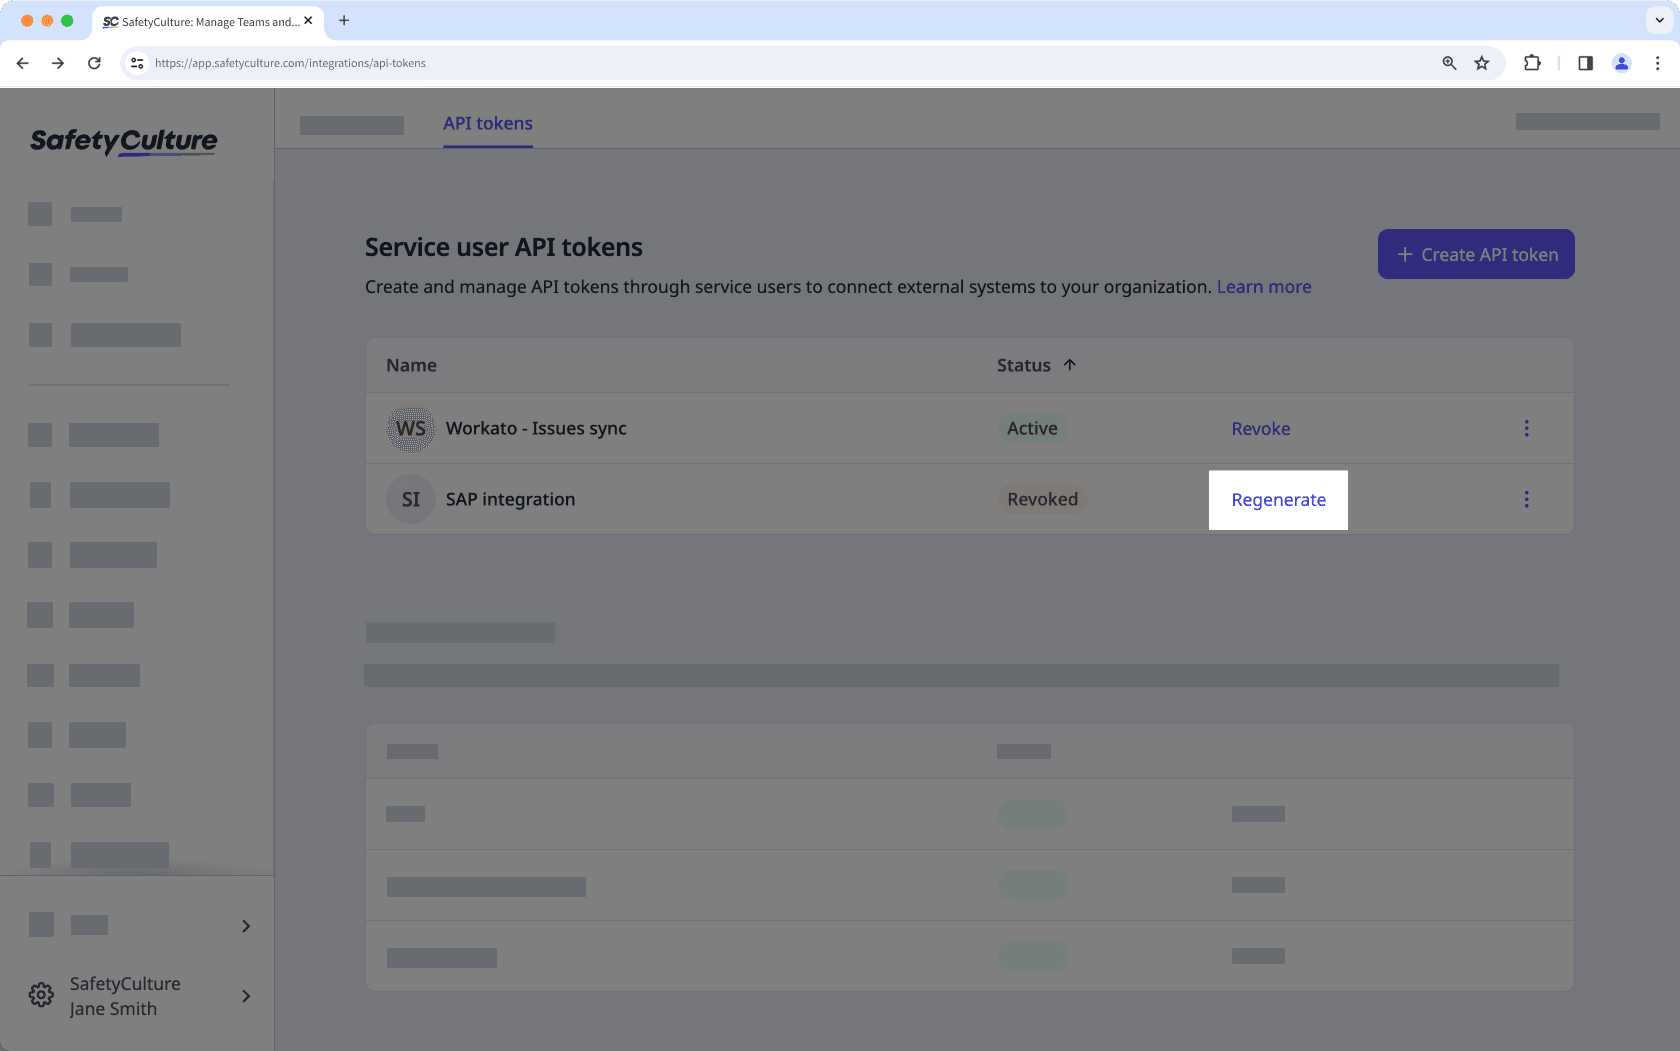The image size is (1680, 1051).
Task: Open the browser side panel icon
Action: 1584,63
